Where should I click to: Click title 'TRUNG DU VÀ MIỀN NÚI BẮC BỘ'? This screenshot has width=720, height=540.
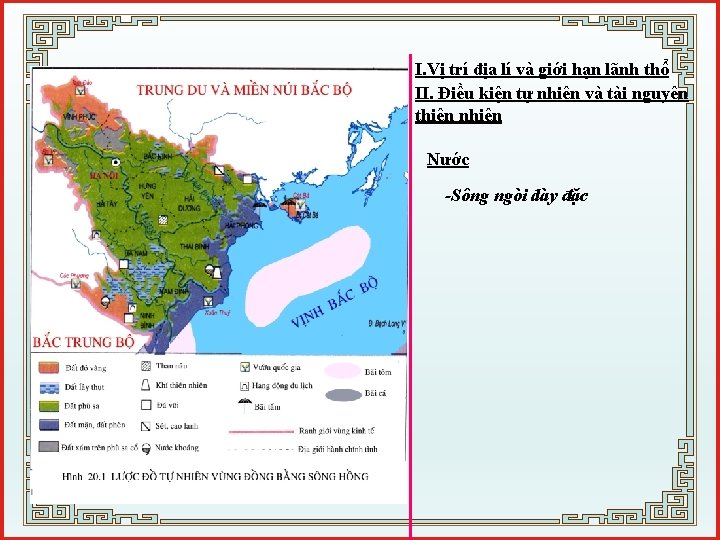click(x=244, y=90)
